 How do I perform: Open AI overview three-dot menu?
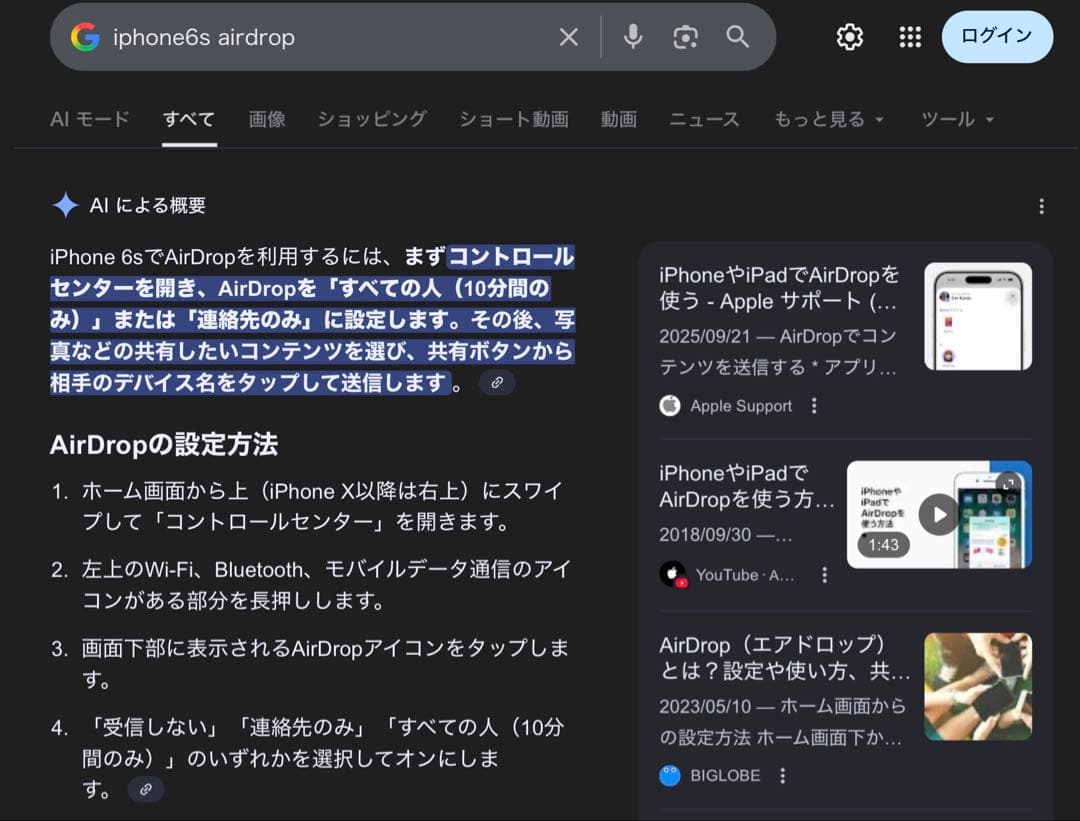(x=1041, y=206)
